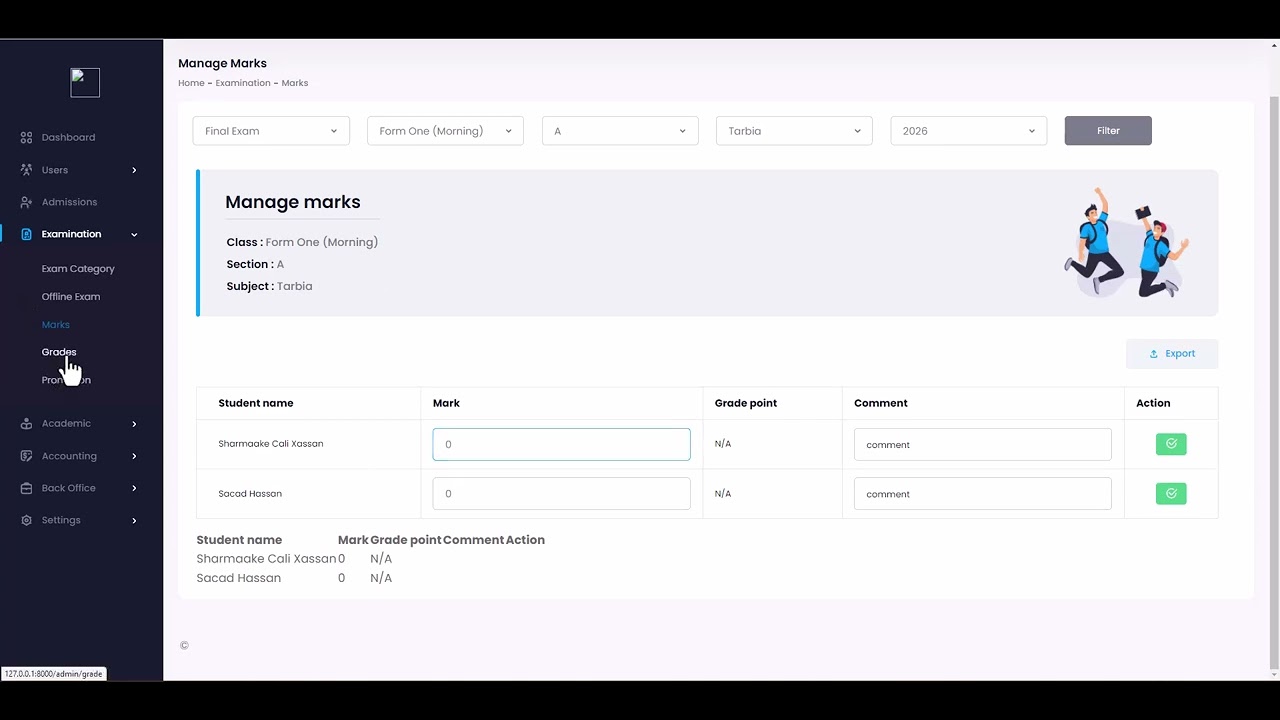Click the Settings gear icon in sidebar
1280x720 pixels.
(26, 520)
